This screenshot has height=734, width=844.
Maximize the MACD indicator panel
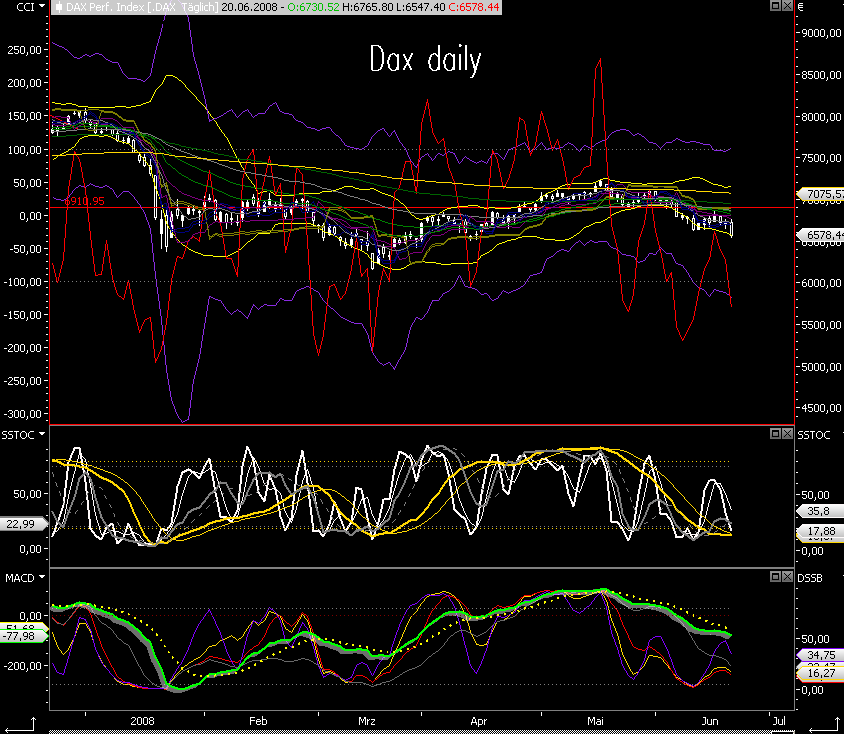[x=775, y=576]
